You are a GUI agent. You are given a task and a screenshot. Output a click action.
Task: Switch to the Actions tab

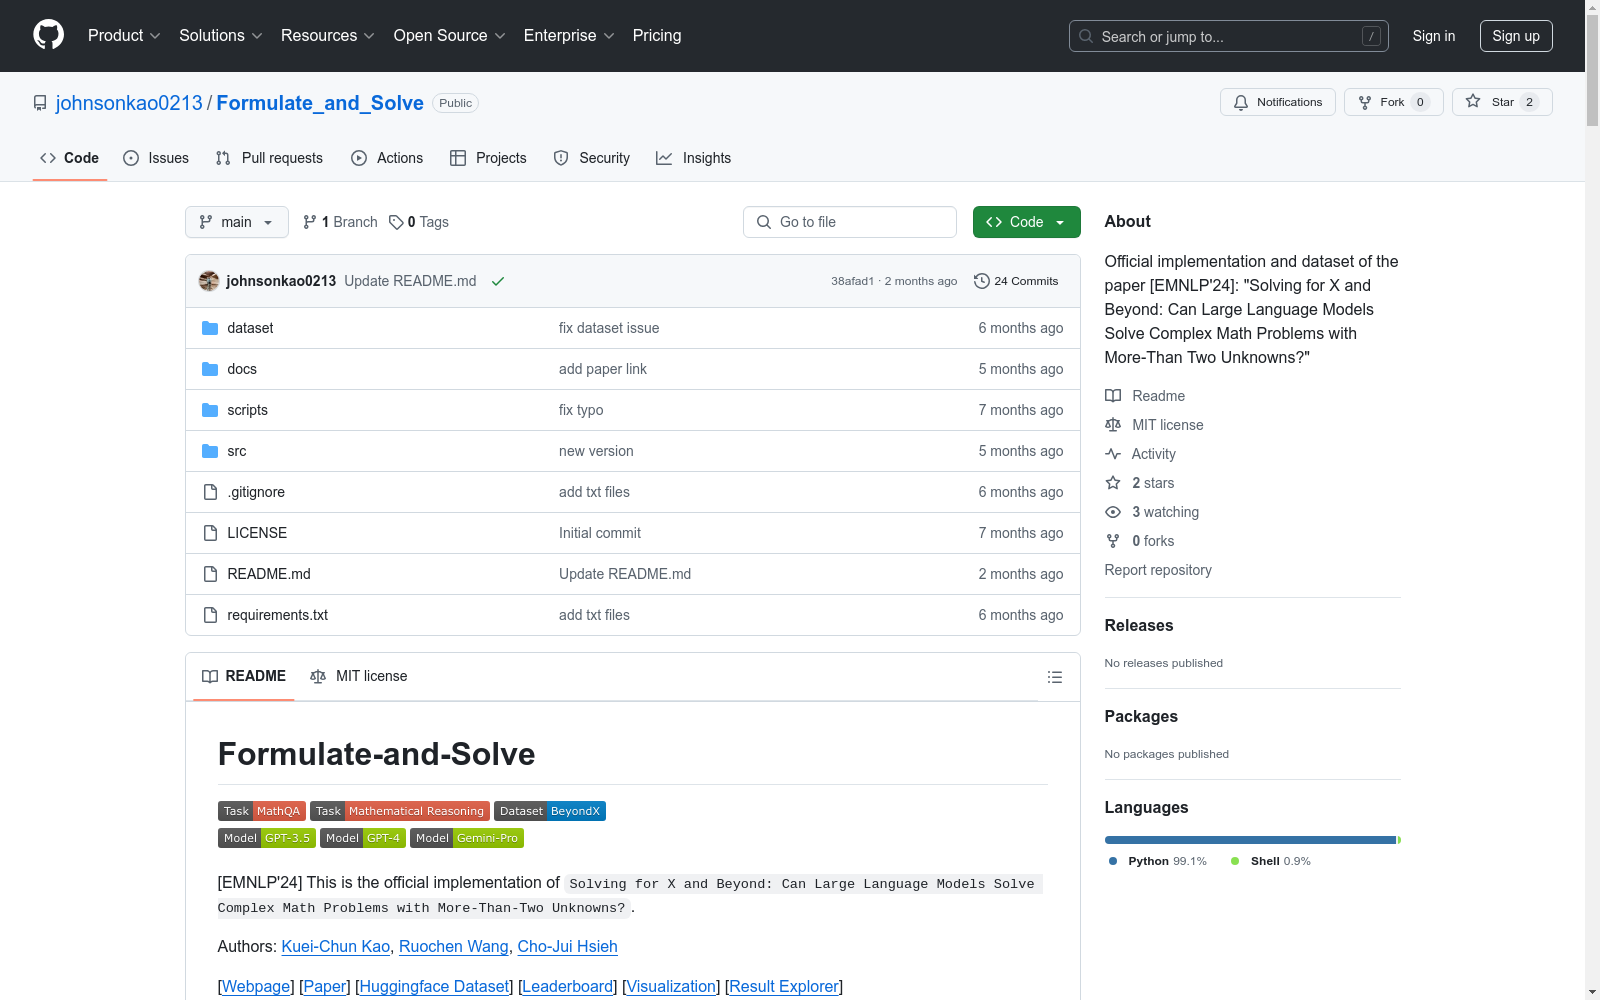pos(387,158)
